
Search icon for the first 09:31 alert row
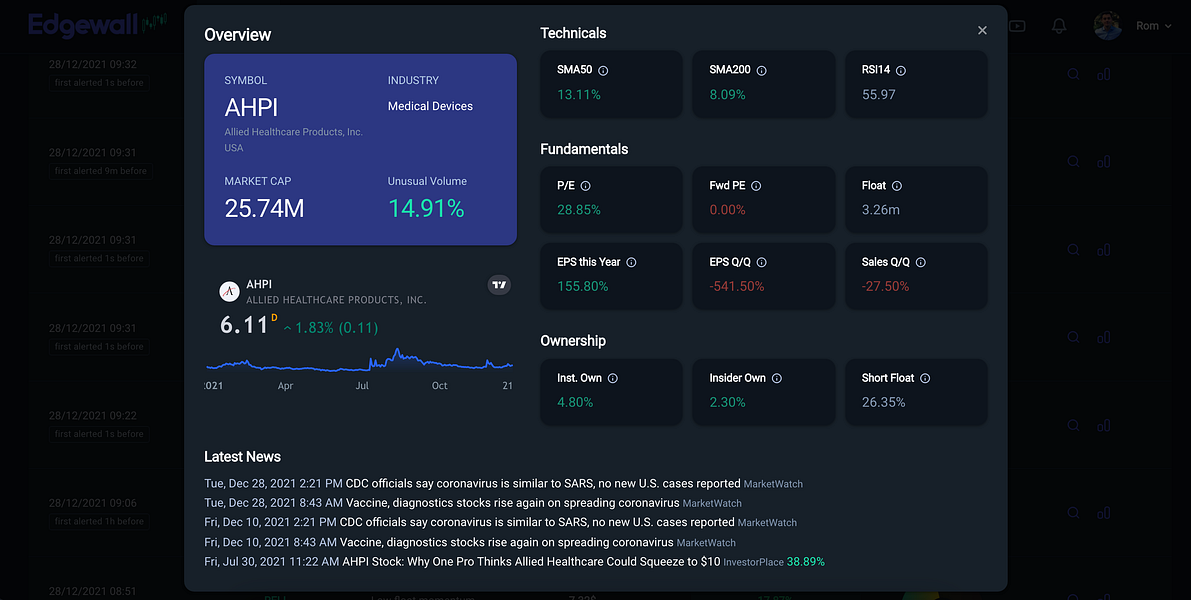[x=1073, y=161]
